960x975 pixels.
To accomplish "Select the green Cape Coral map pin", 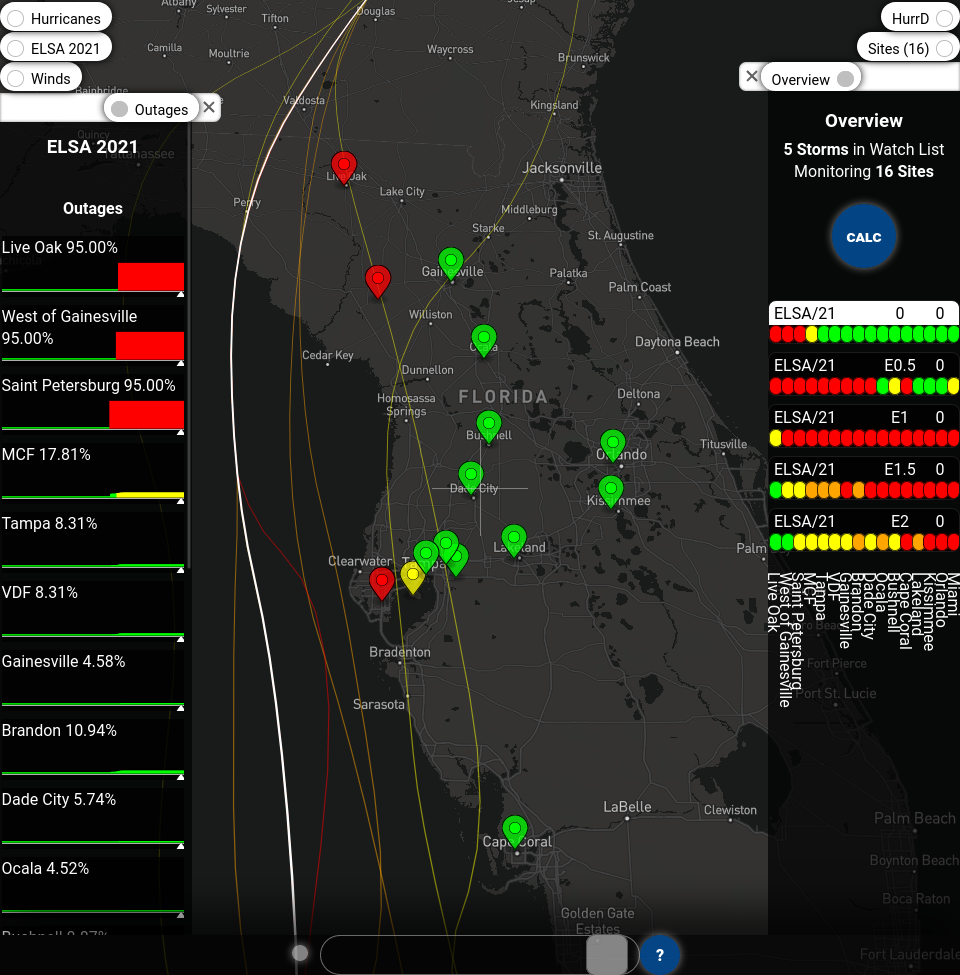I will [515, 831].
